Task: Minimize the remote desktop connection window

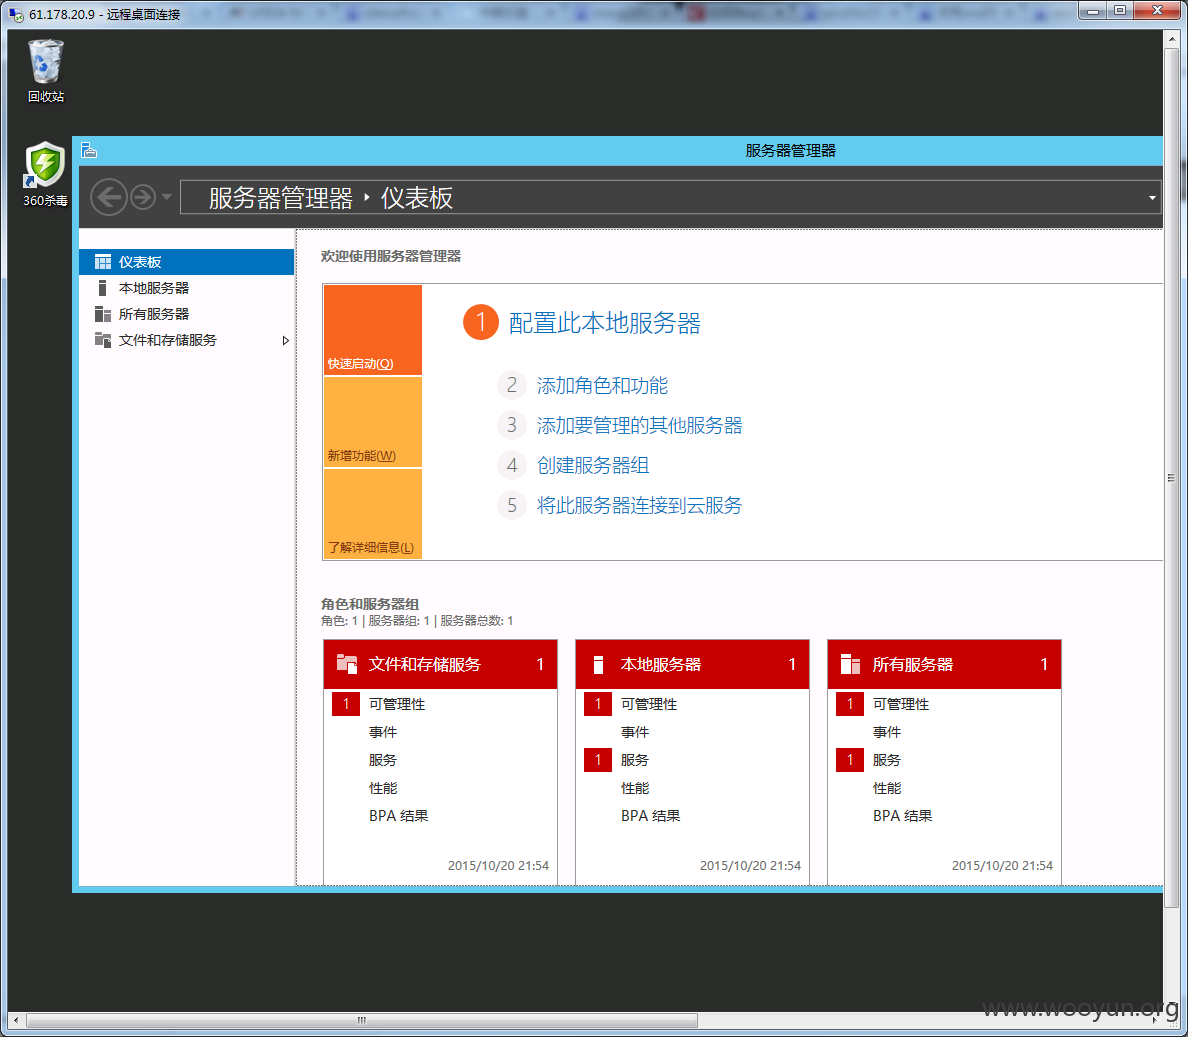Action: [x=1093, y=11]
